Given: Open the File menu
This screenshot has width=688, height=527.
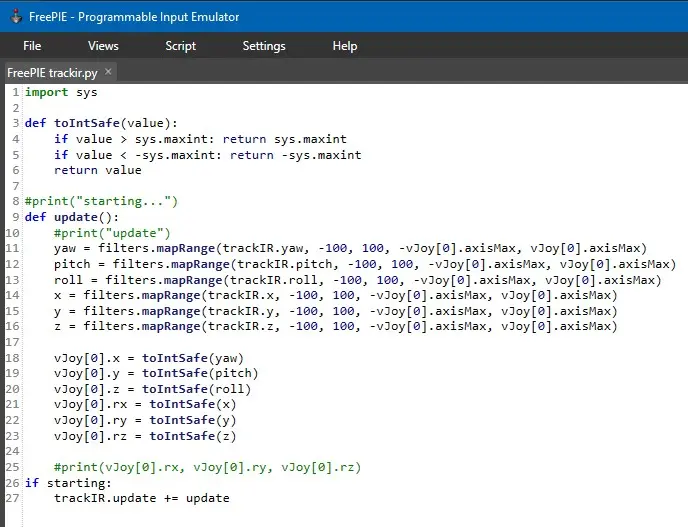Looking at the screenshot, I should pos(32,46).
